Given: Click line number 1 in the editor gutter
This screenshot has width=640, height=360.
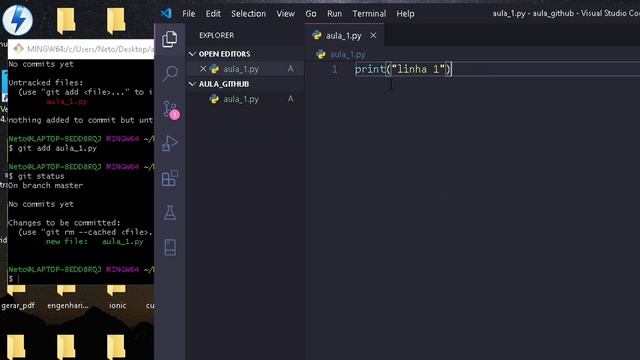Looking at the screenshot, I should [335, 69].
